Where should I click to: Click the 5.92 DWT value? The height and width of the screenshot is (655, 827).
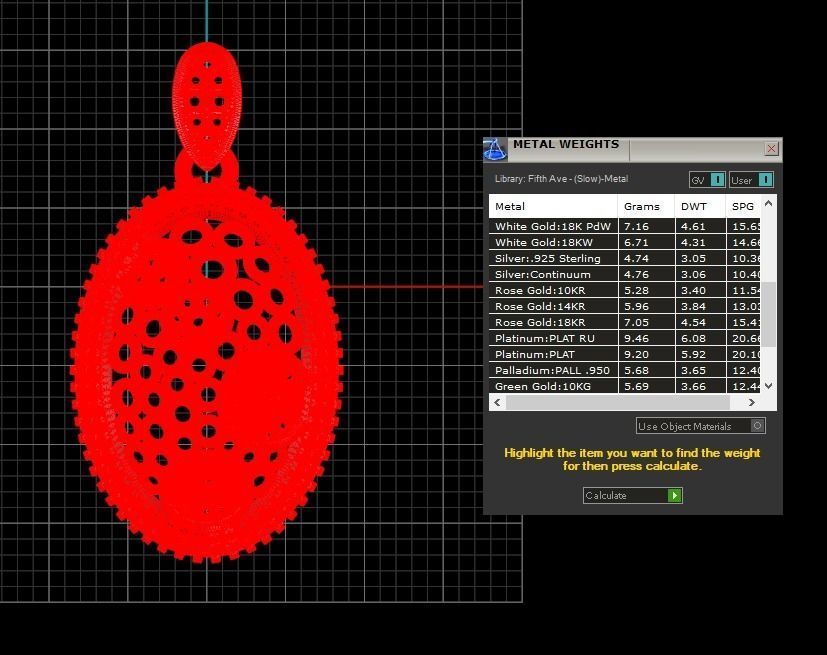(693, 354)
